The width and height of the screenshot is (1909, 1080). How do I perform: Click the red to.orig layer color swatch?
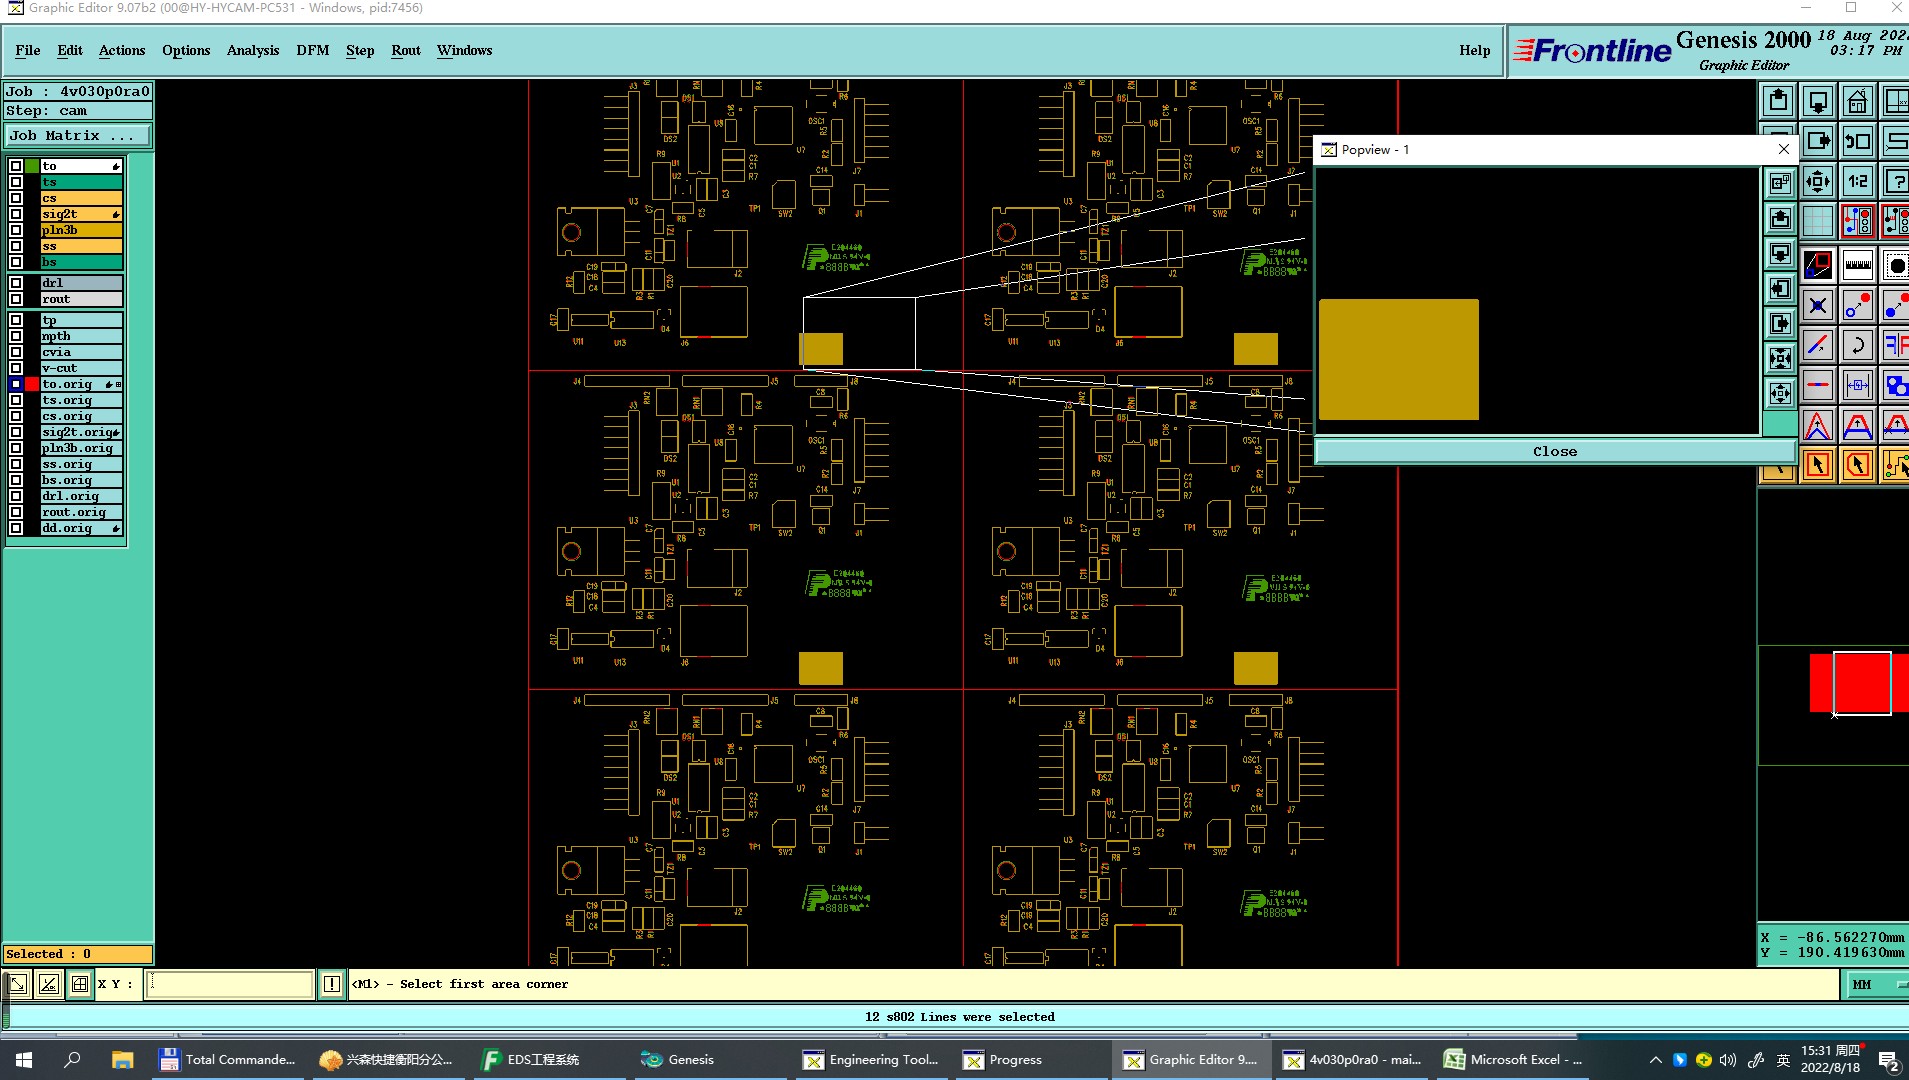32,384
